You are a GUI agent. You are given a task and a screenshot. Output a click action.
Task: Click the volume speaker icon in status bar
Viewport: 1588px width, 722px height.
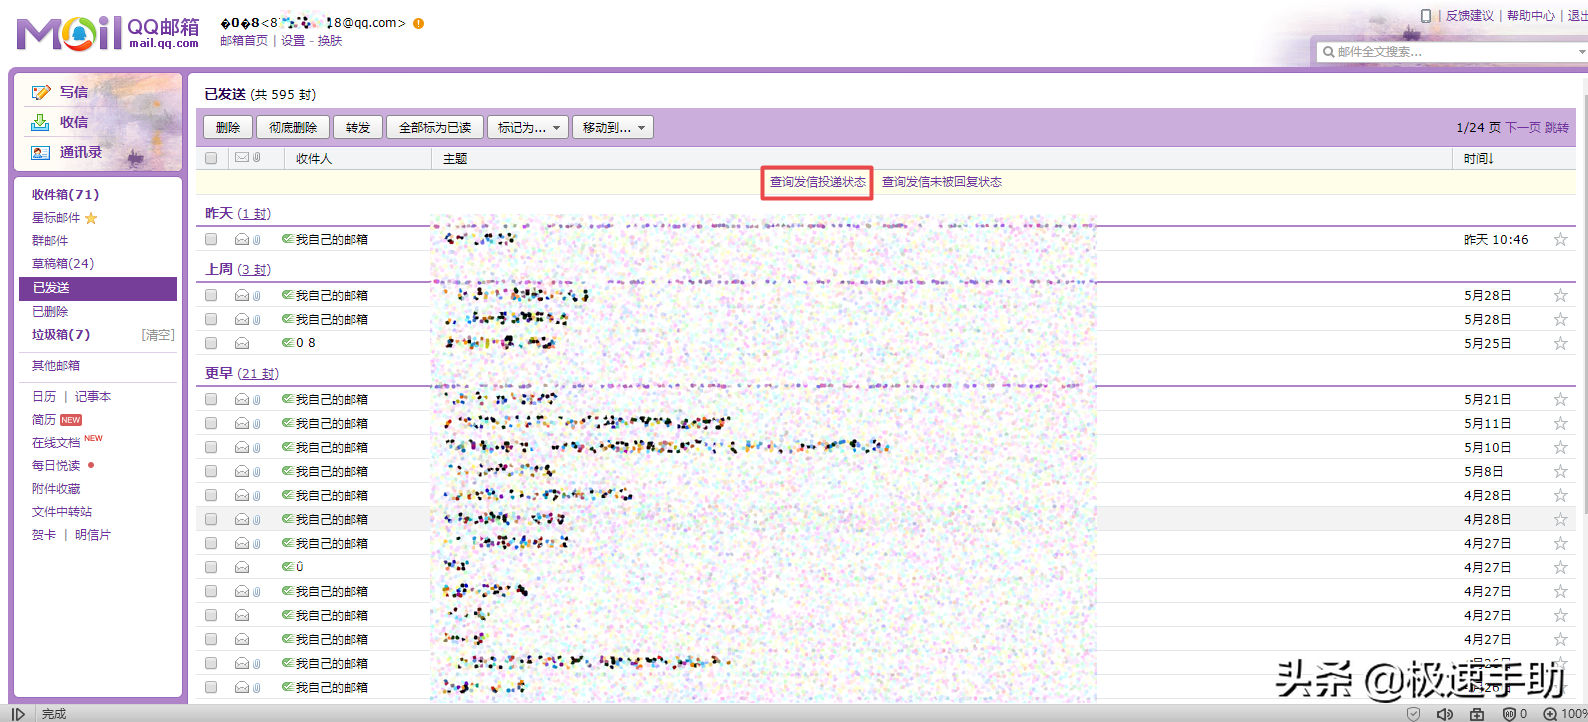[x=1445, y=714]
